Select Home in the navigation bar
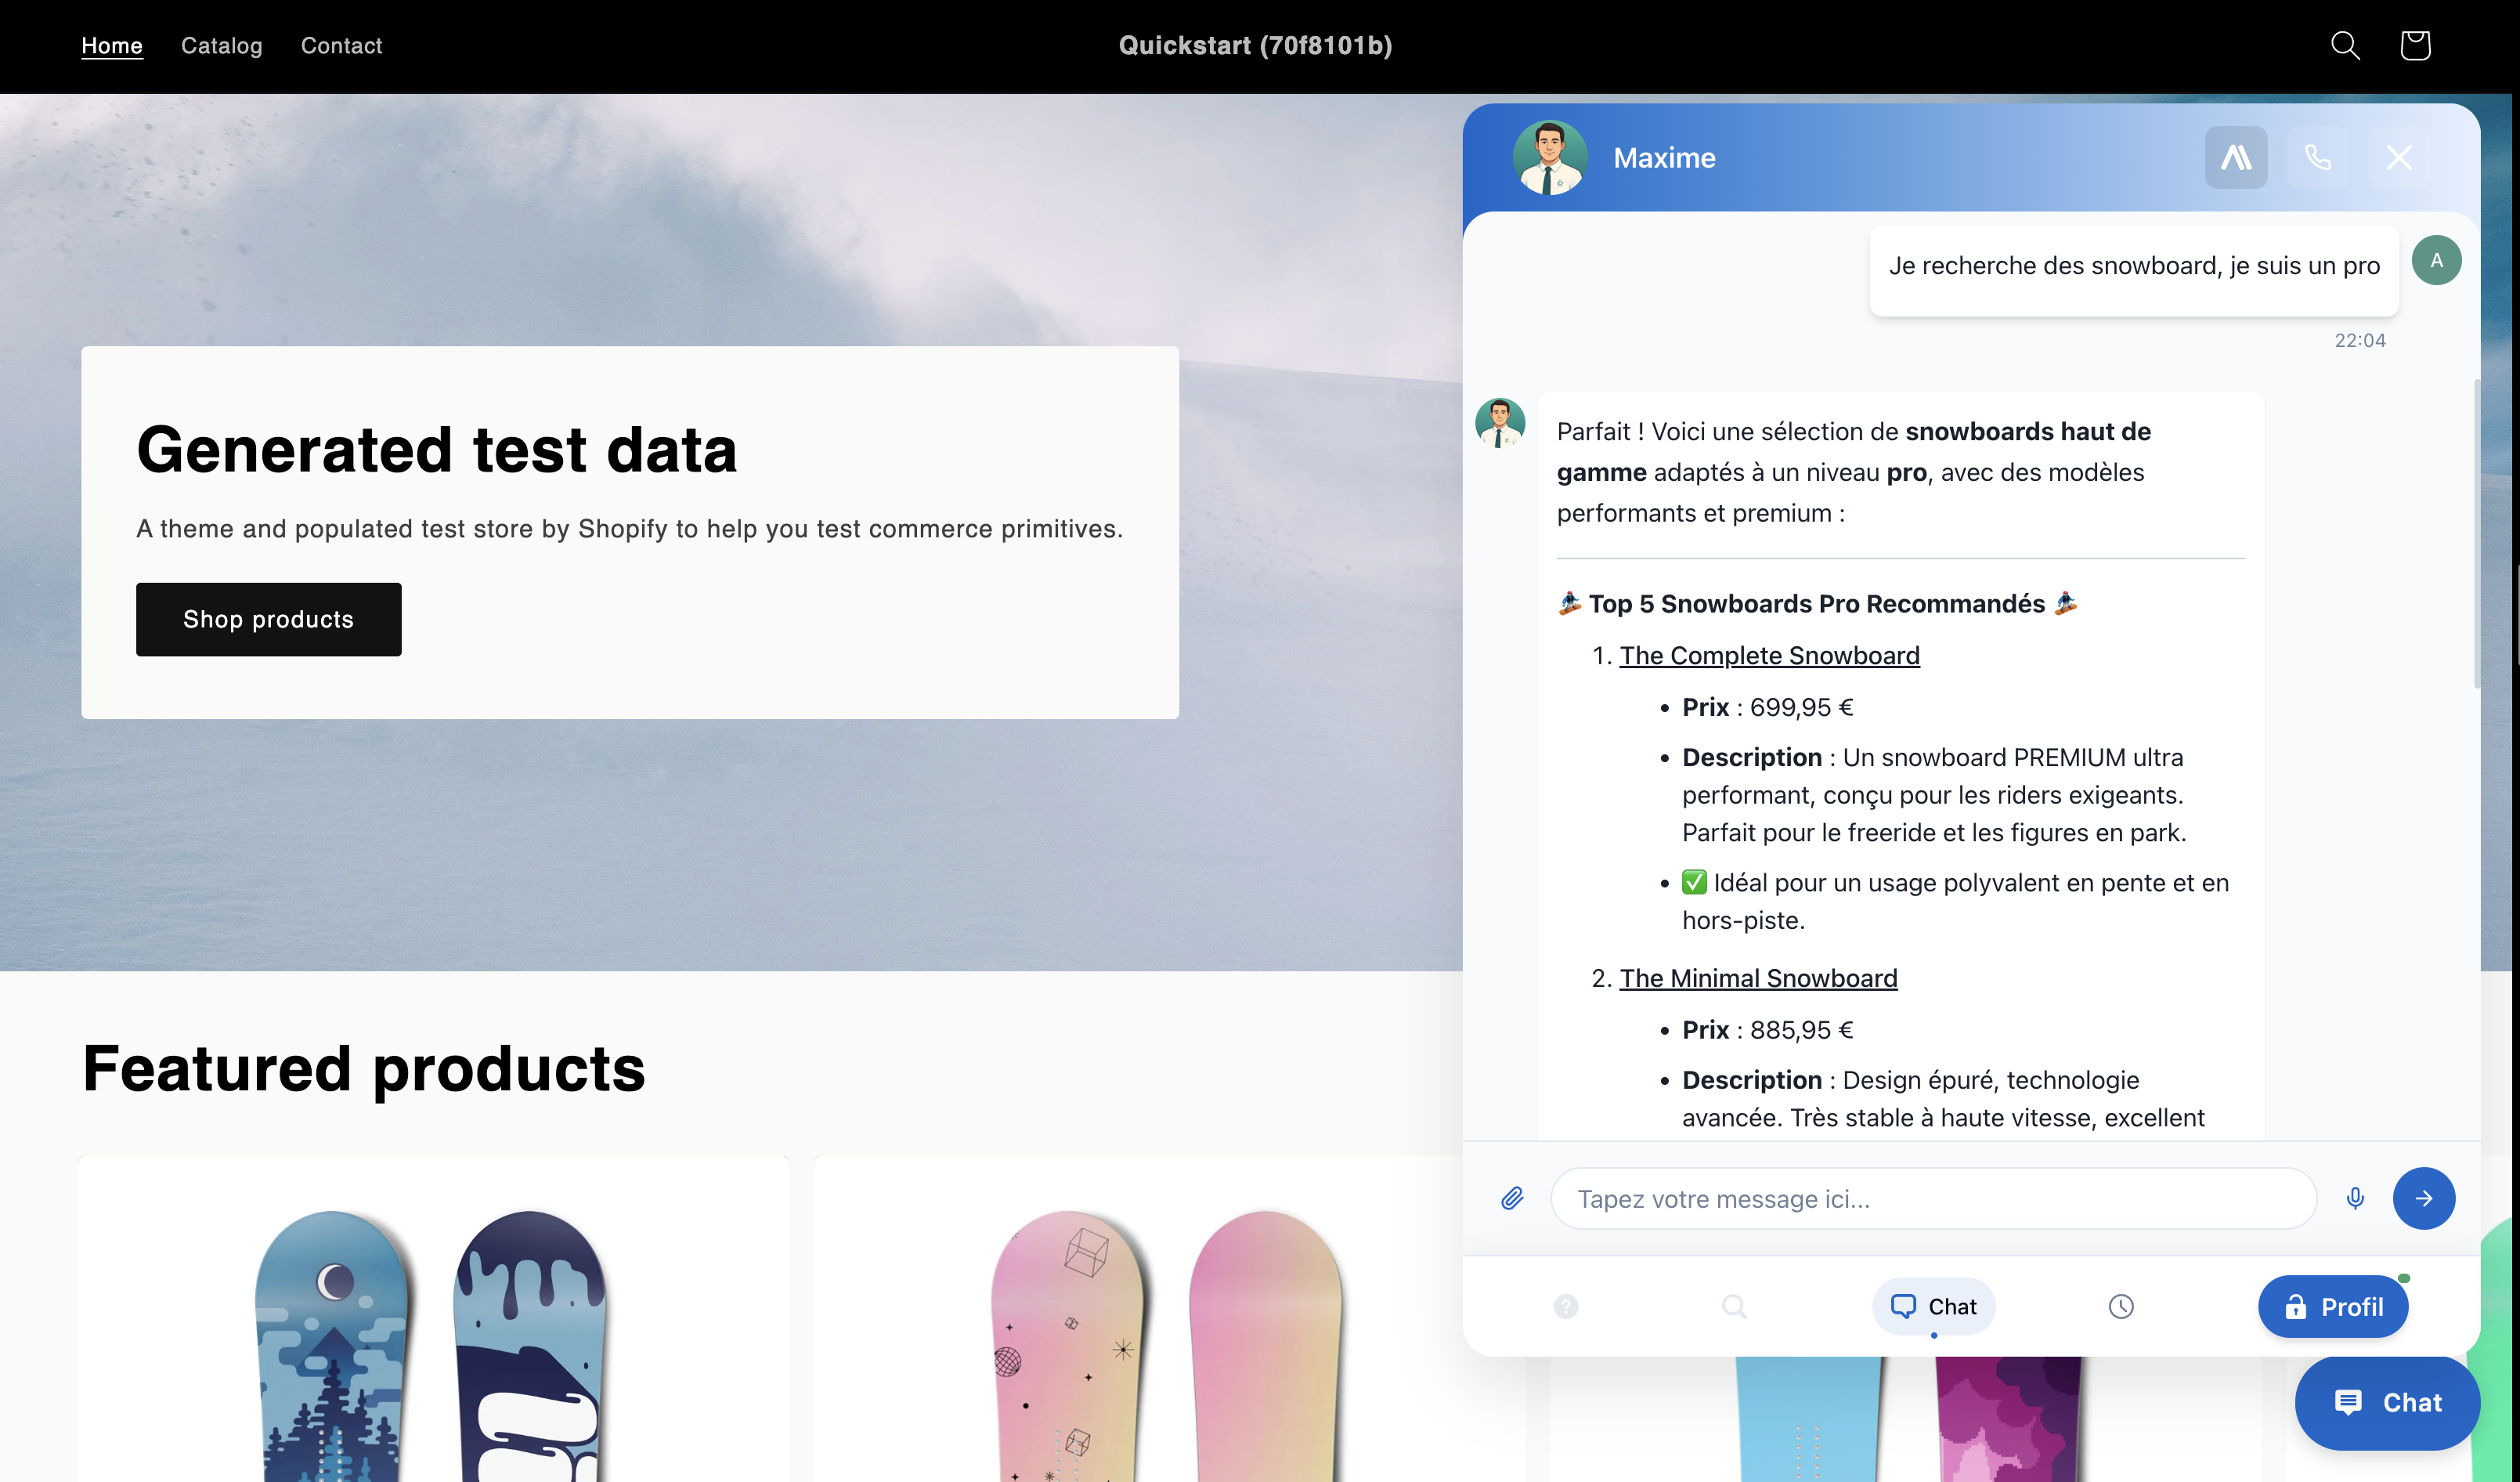Image resolution: width=2520 pixels, height=1482 pixels. pyautogui.click(x=112, y=46)
